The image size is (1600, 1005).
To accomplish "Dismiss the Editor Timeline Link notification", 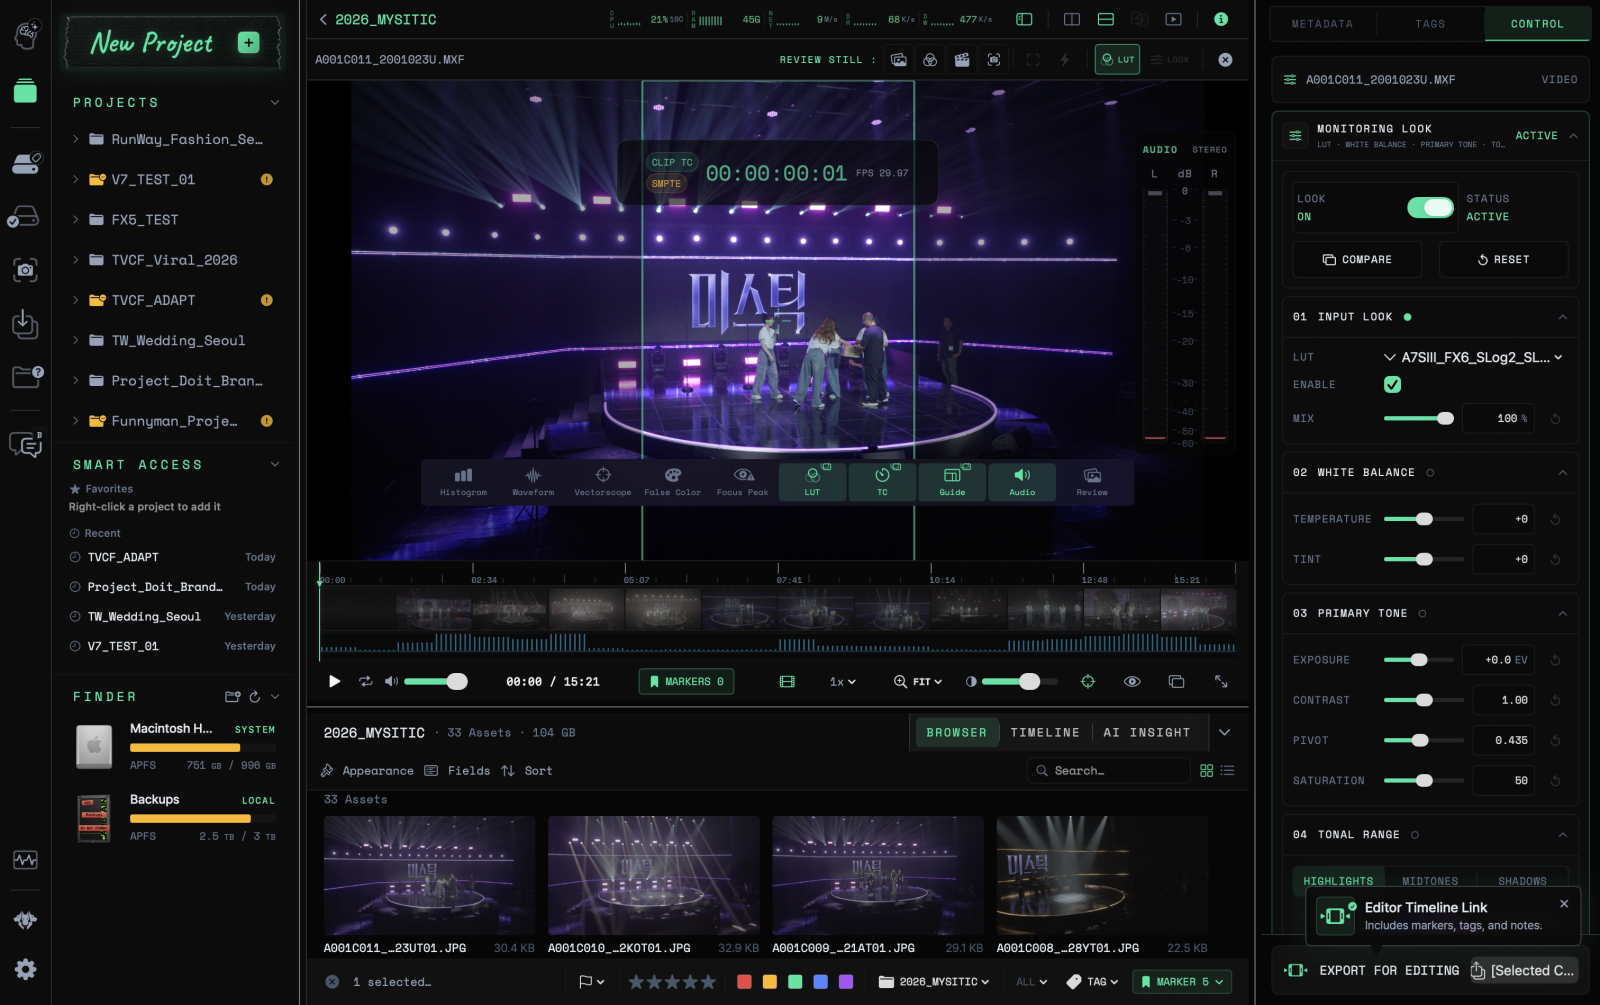I will pyautogui.click(x=1564, y=904).
